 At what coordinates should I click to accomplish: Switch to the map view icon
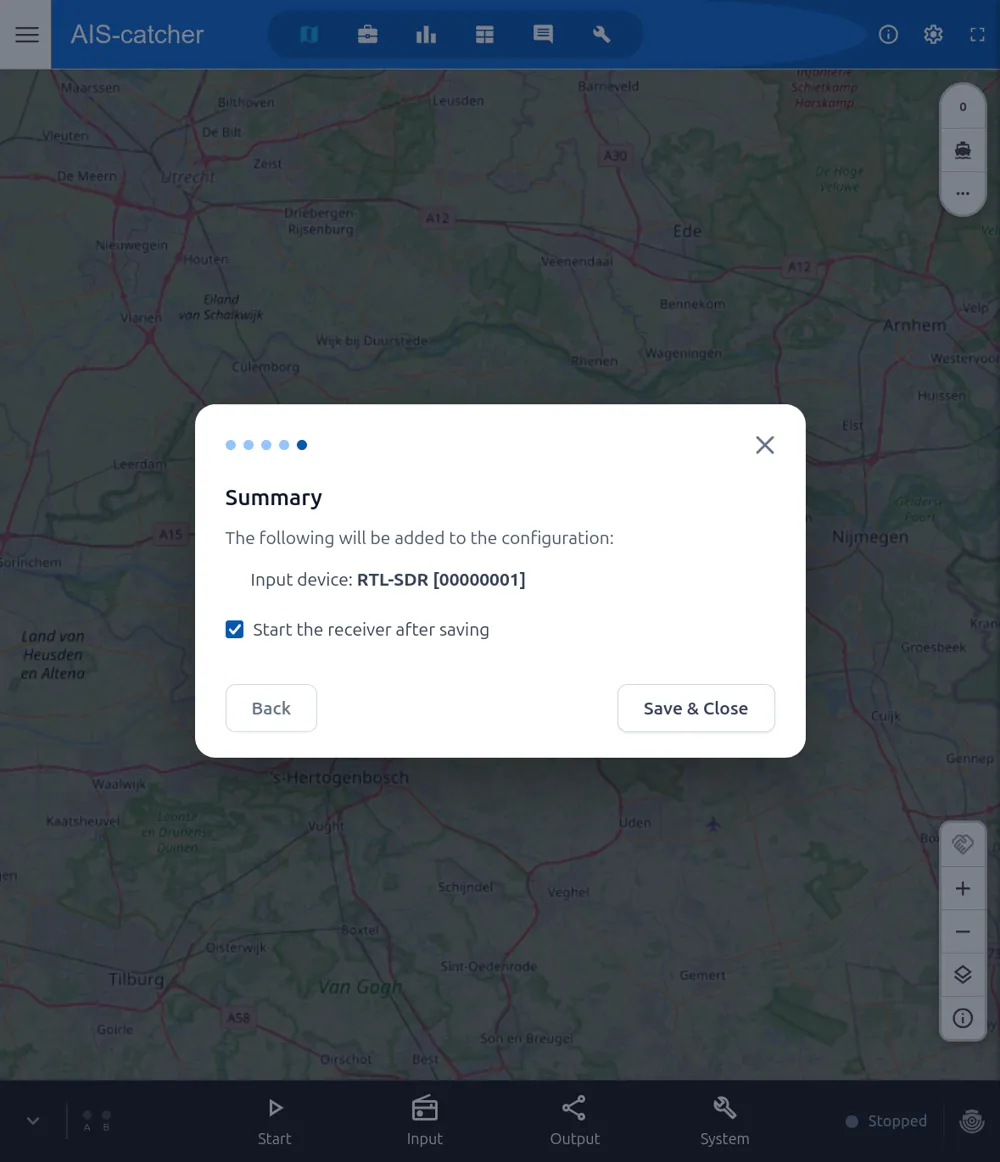(309, 35)
